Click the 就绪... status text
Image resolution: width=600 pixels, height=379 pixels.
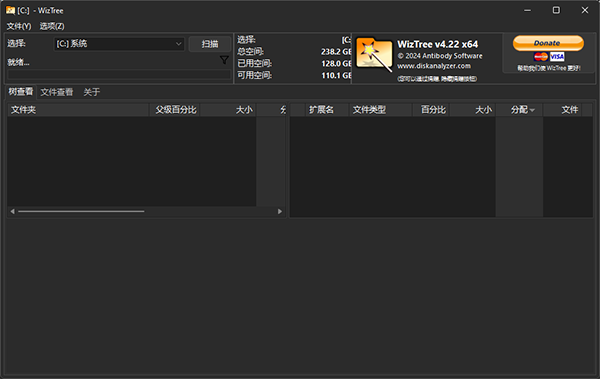18,62
